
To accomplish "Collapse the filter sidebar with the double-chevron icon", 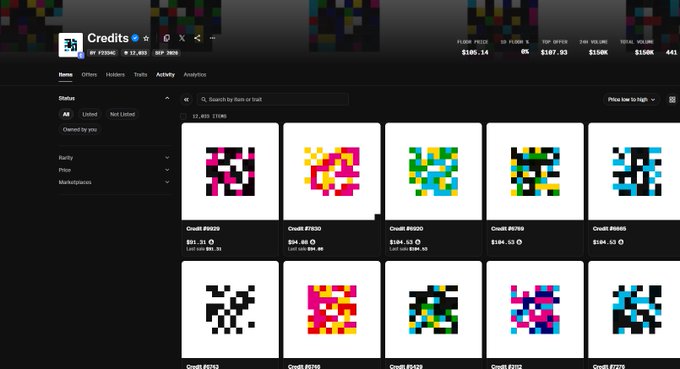I will (x=186, y=100).
